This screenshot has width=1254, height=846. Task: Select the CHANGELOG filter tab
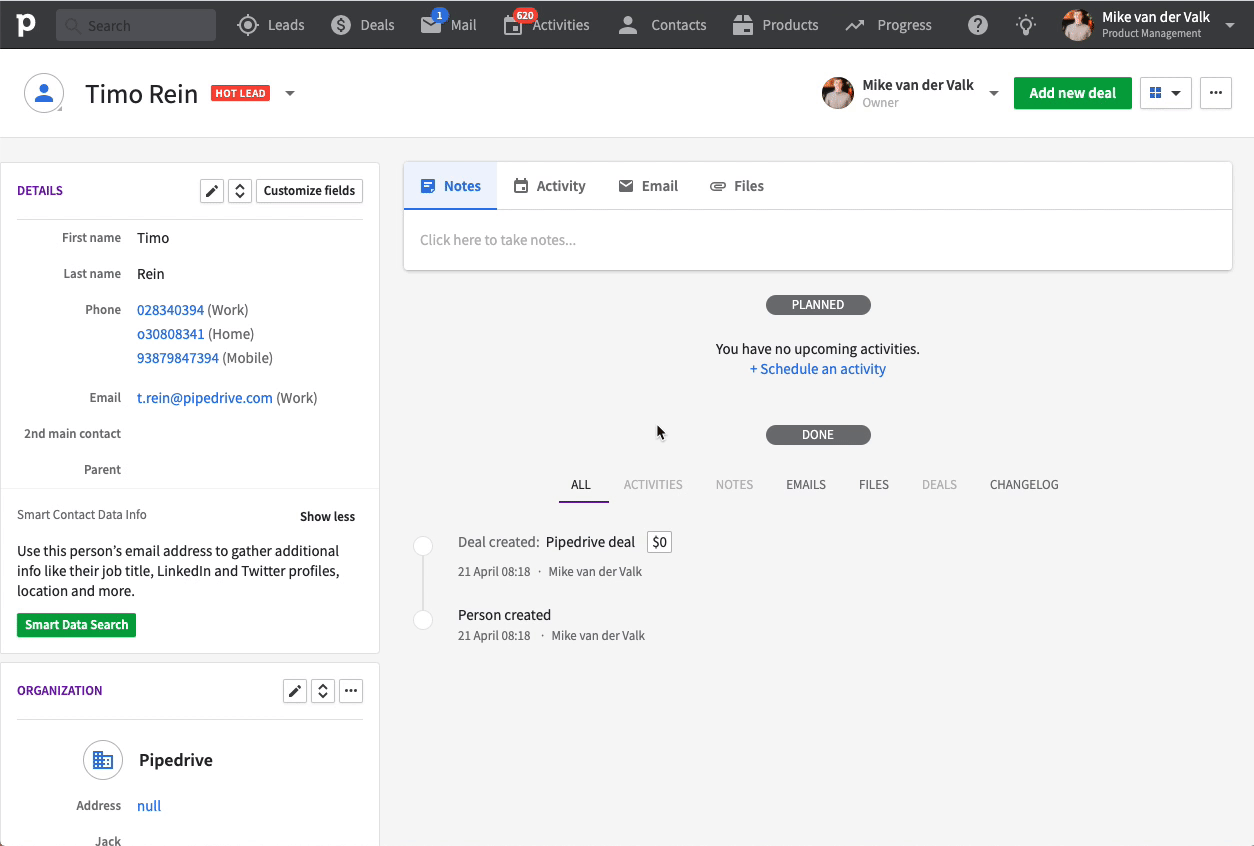click(x=1023, y=485)
